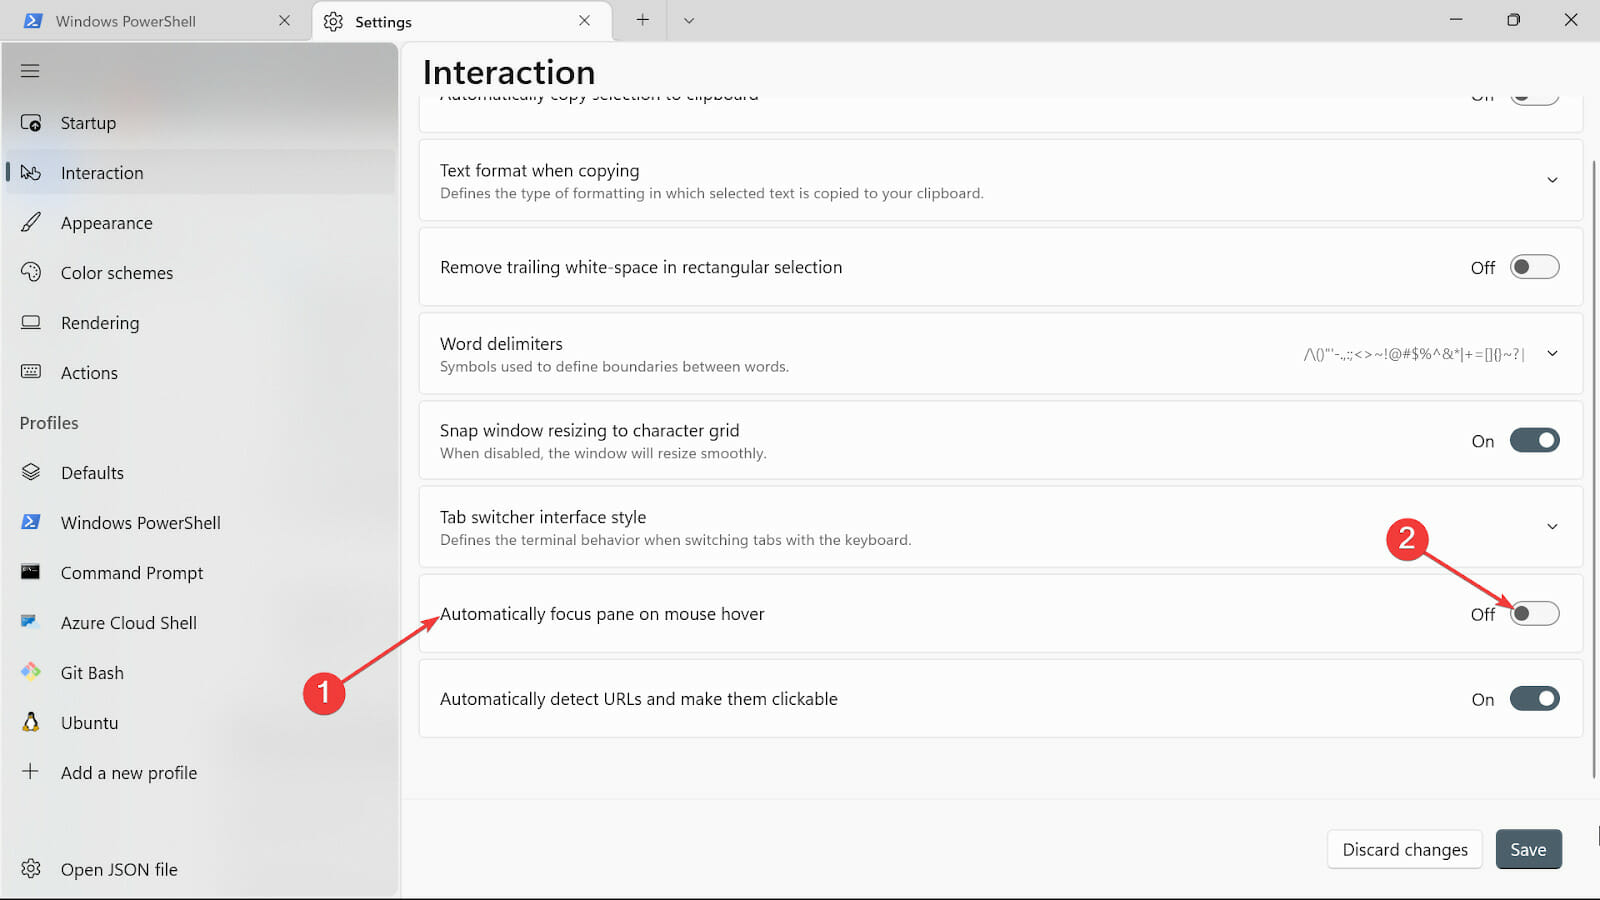Open the Windows PowerShell profile settings
Image resolution: width=1600 pixels, height=900 pixels.
[x=200, y=523]
